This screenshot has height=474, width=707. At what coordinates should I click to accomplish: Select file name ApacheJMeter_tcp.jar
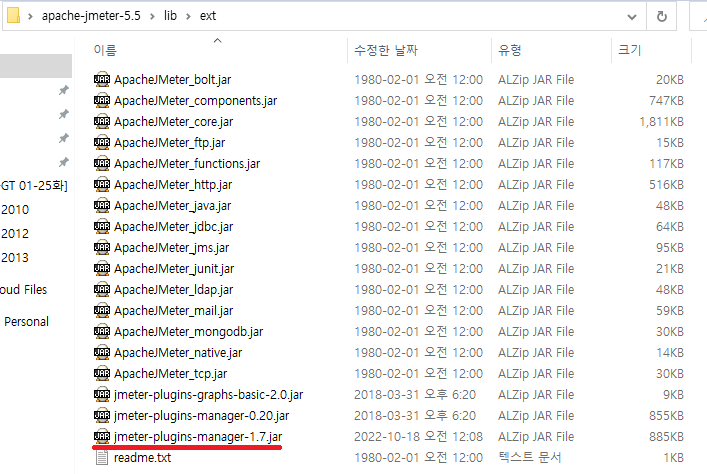(x=171, y=374)
